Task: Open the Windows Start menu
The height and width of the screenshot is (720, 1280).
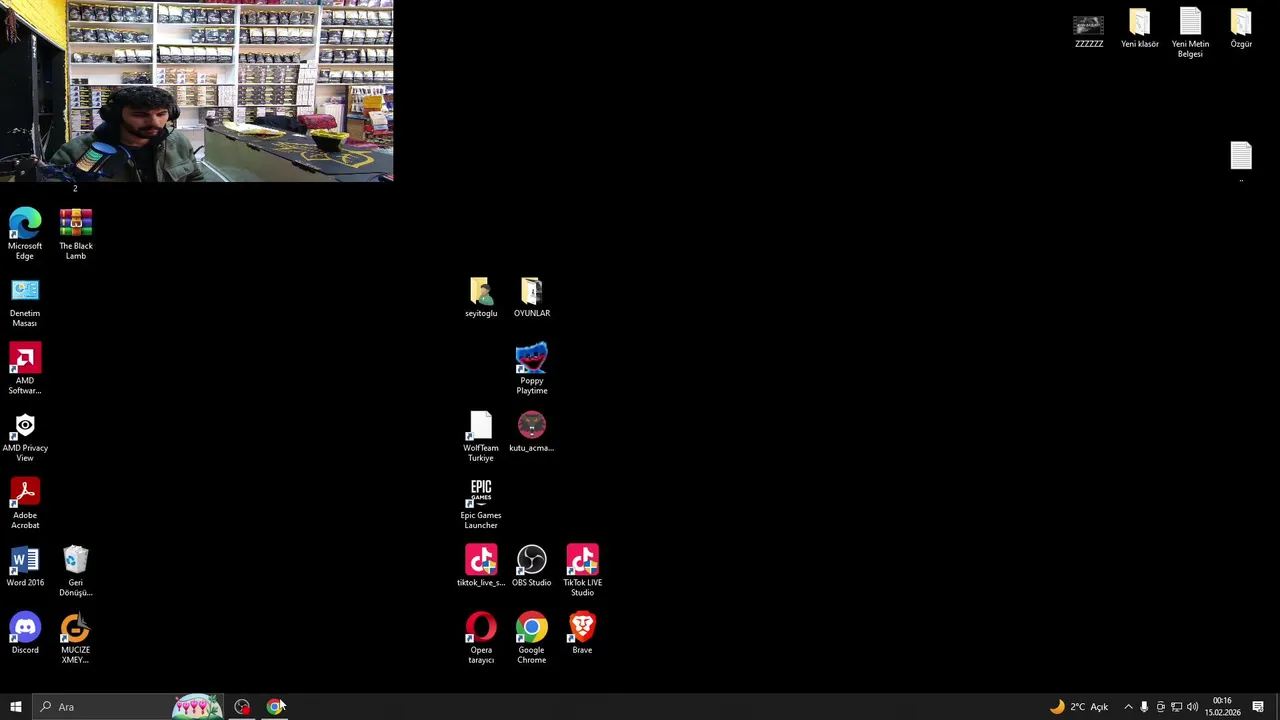Action: pos(16,707)
